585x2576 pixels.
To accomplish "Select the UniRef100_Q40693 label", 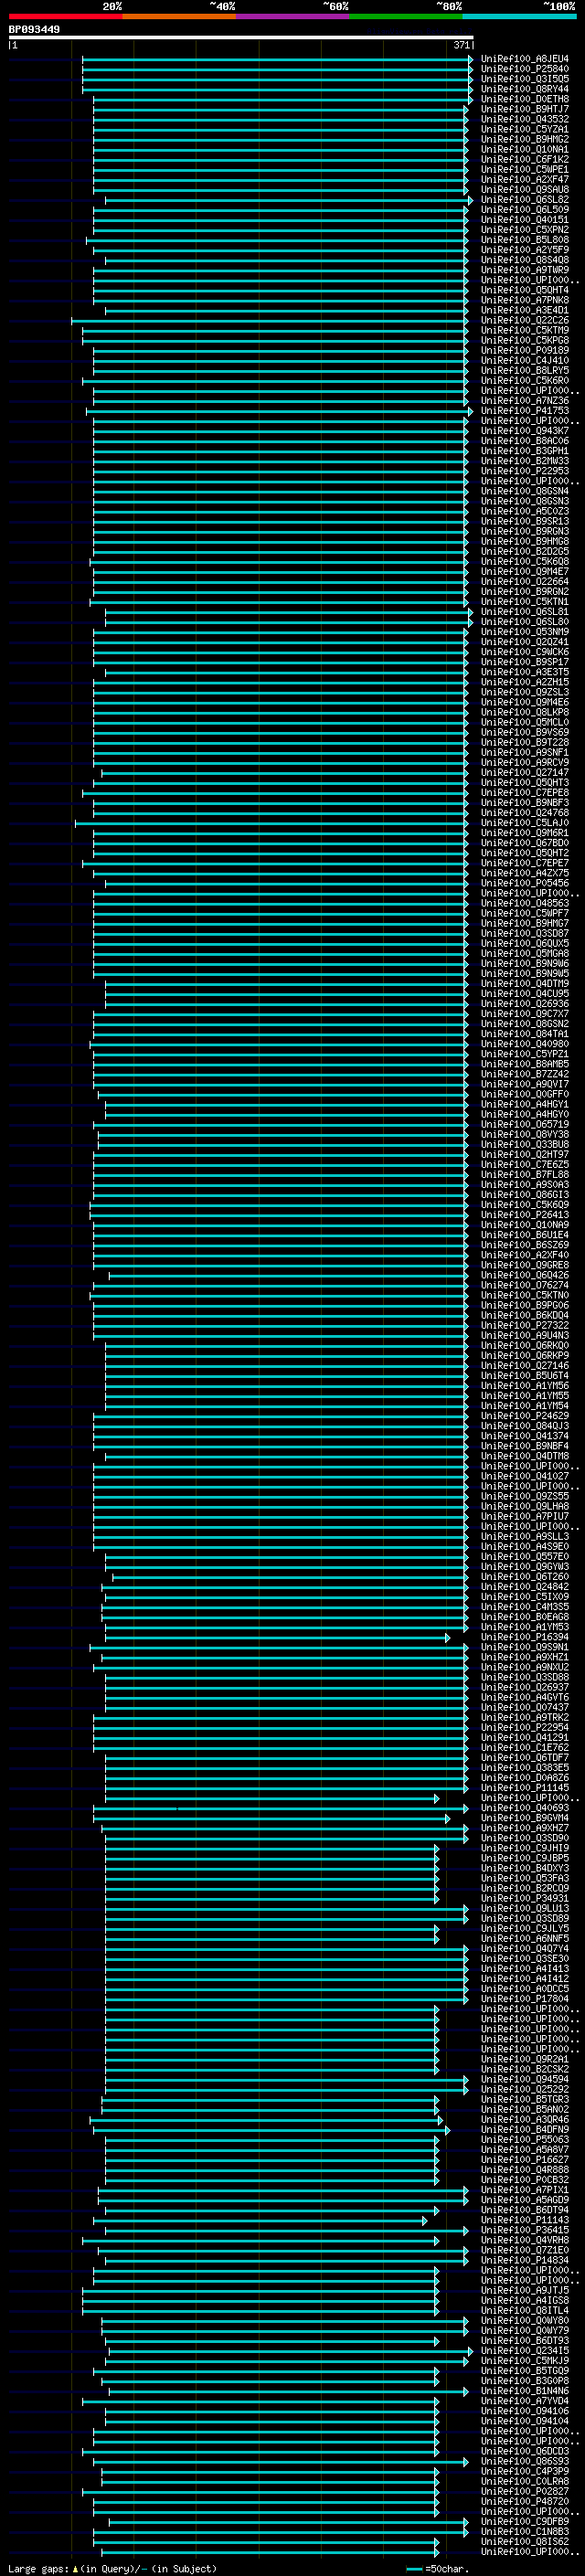I will click(525, 1808).
